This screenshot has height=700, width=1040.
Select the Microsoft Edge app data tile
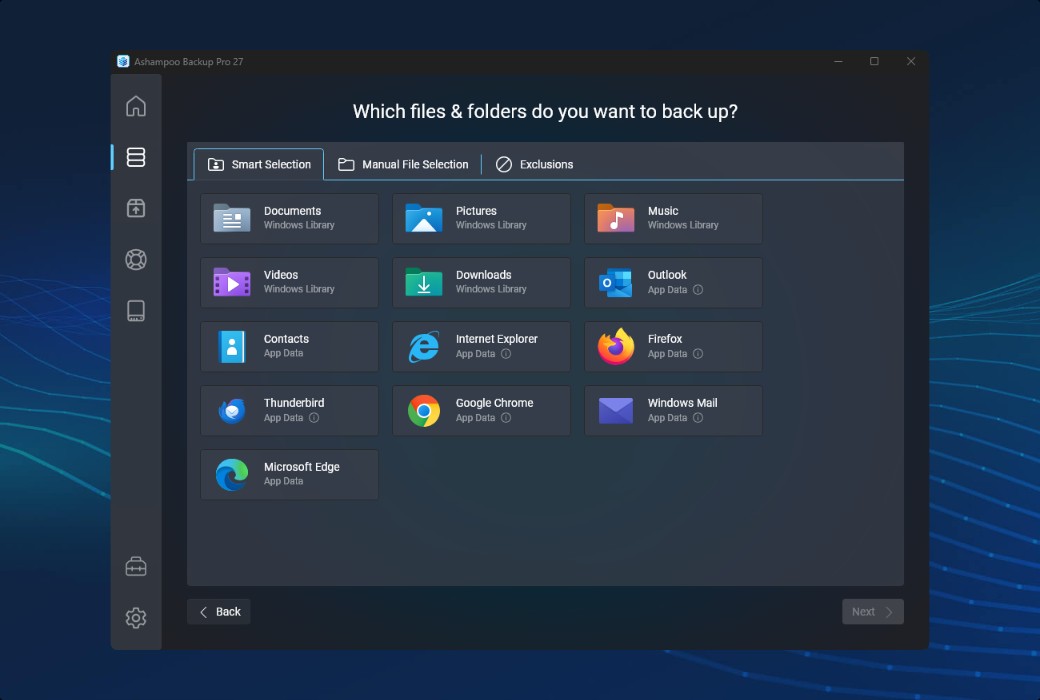(289, 474)
